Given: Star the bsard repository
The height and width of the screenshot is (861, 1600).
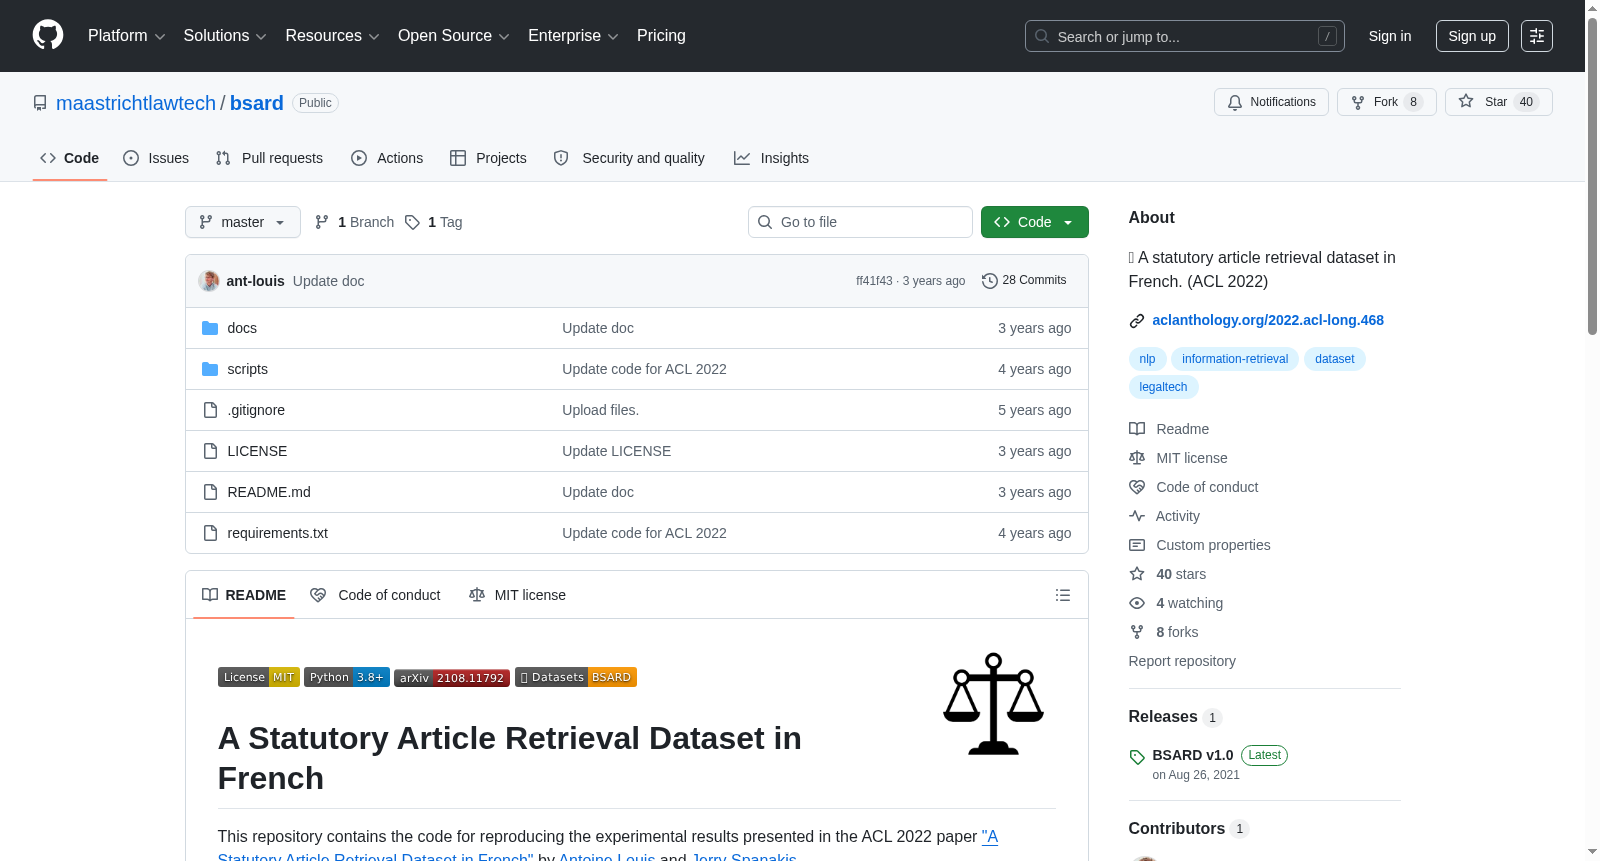Looking at the screenshot, I should (1498, 102).
